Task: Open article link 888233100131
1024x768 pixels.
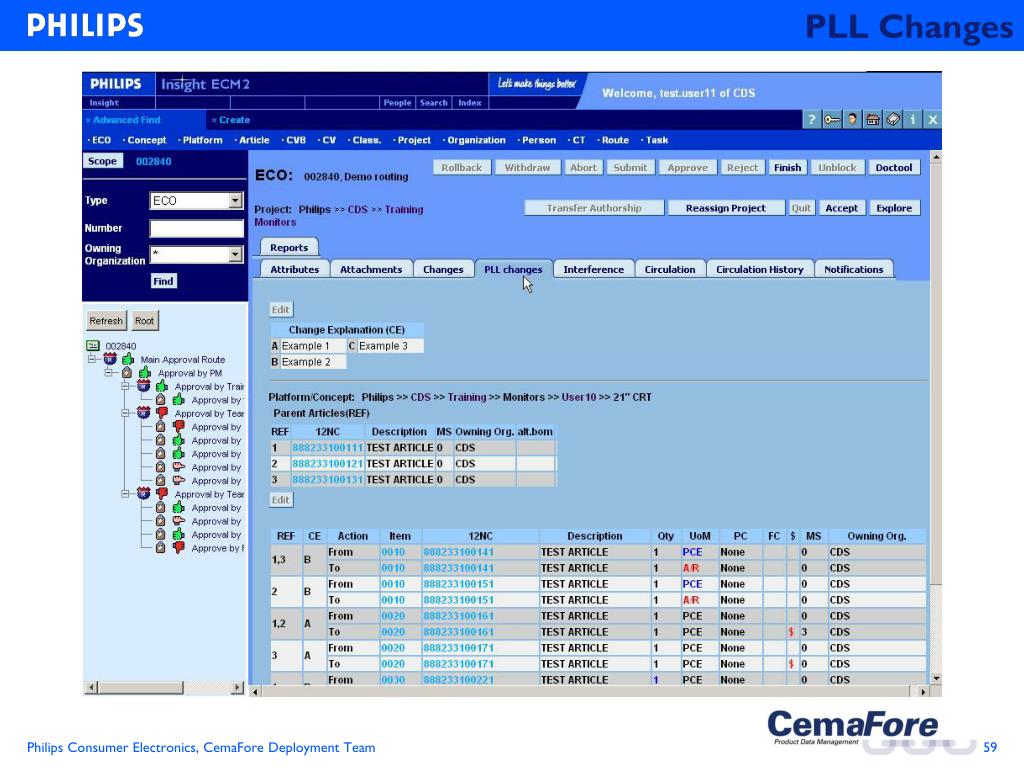Action: (327, 480)
